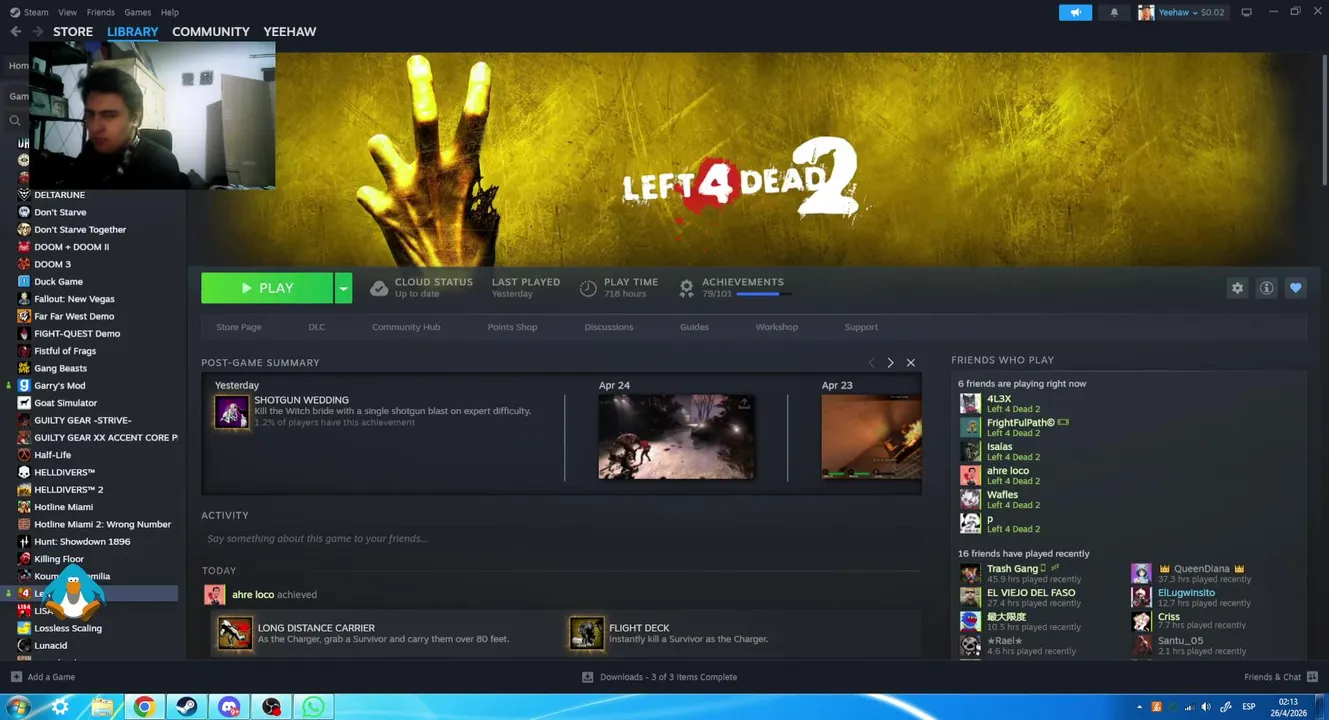Show hidden system tray icons
Image resolution: width=1329 pixels, height=720 pixels.
click(1140, 707)
